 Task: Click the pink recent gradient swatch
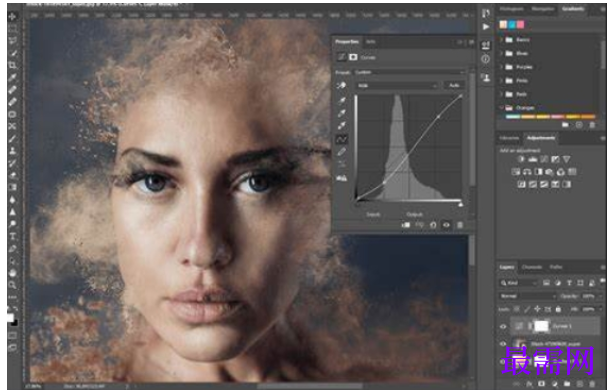tap(520, 24)
